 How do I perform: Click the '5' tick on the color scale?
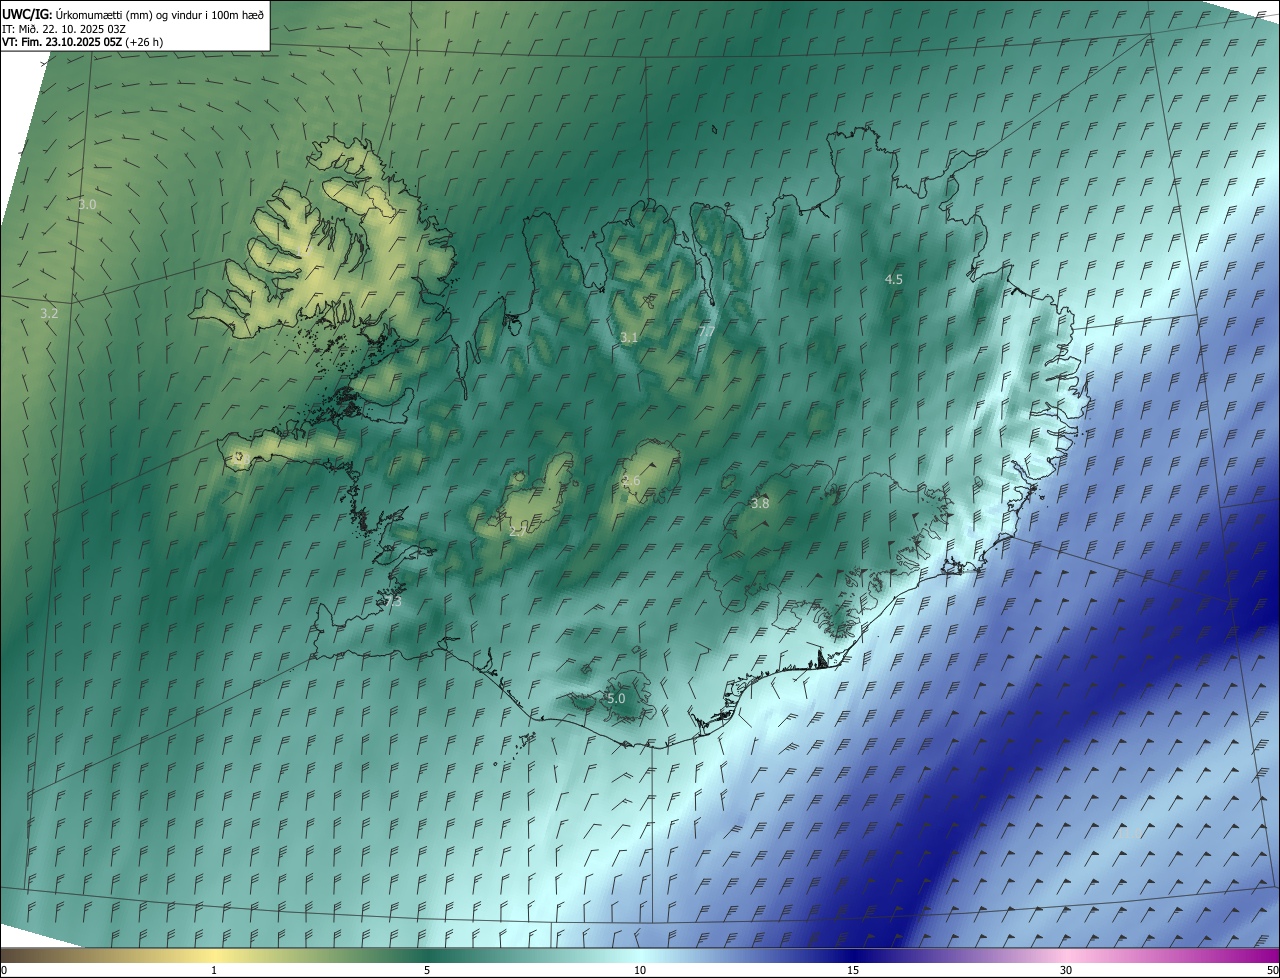point(427,970)
